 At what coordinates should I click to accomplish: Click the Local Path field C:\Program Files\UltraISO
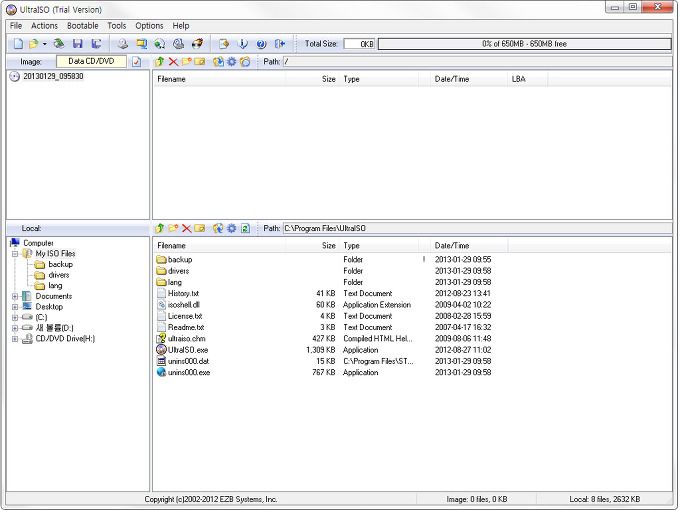click(x=477, y=228)
